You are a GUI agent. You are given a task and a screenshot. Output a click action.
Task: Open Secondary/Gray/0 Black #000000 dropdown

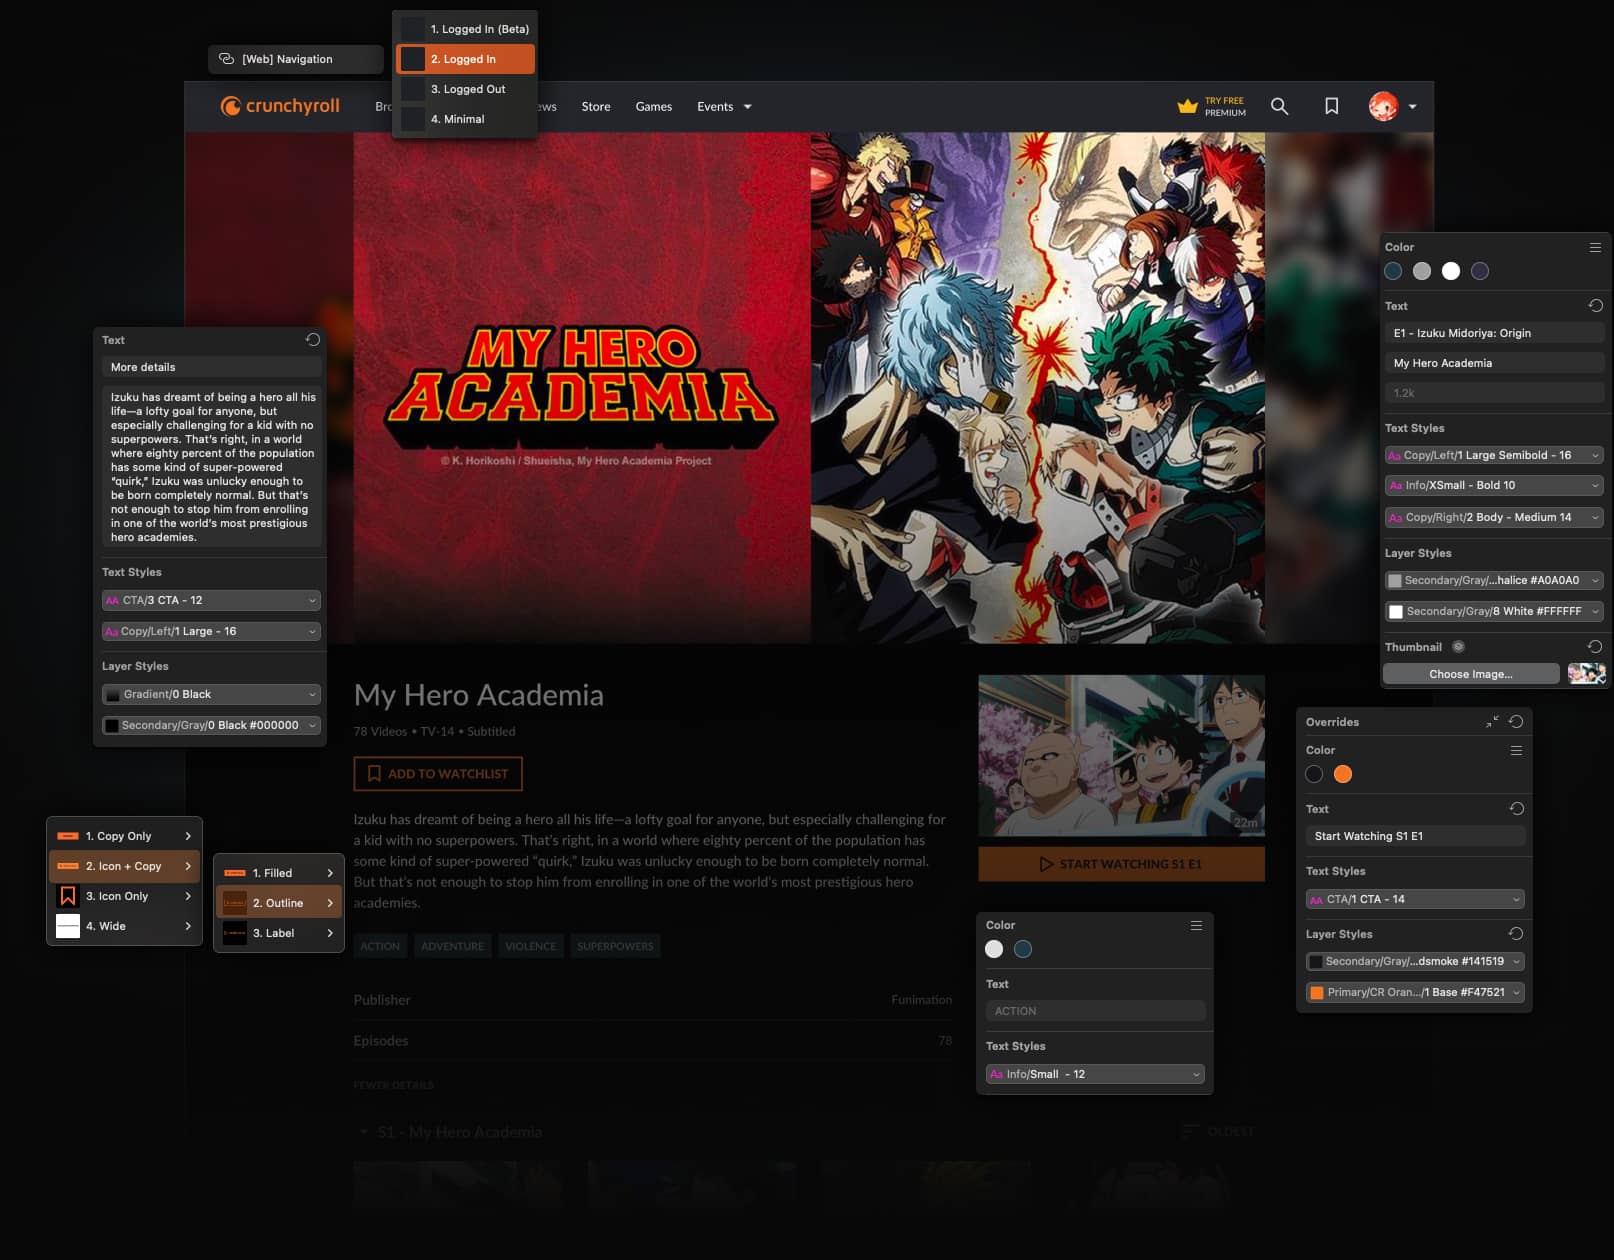click(x=211, y=725)
